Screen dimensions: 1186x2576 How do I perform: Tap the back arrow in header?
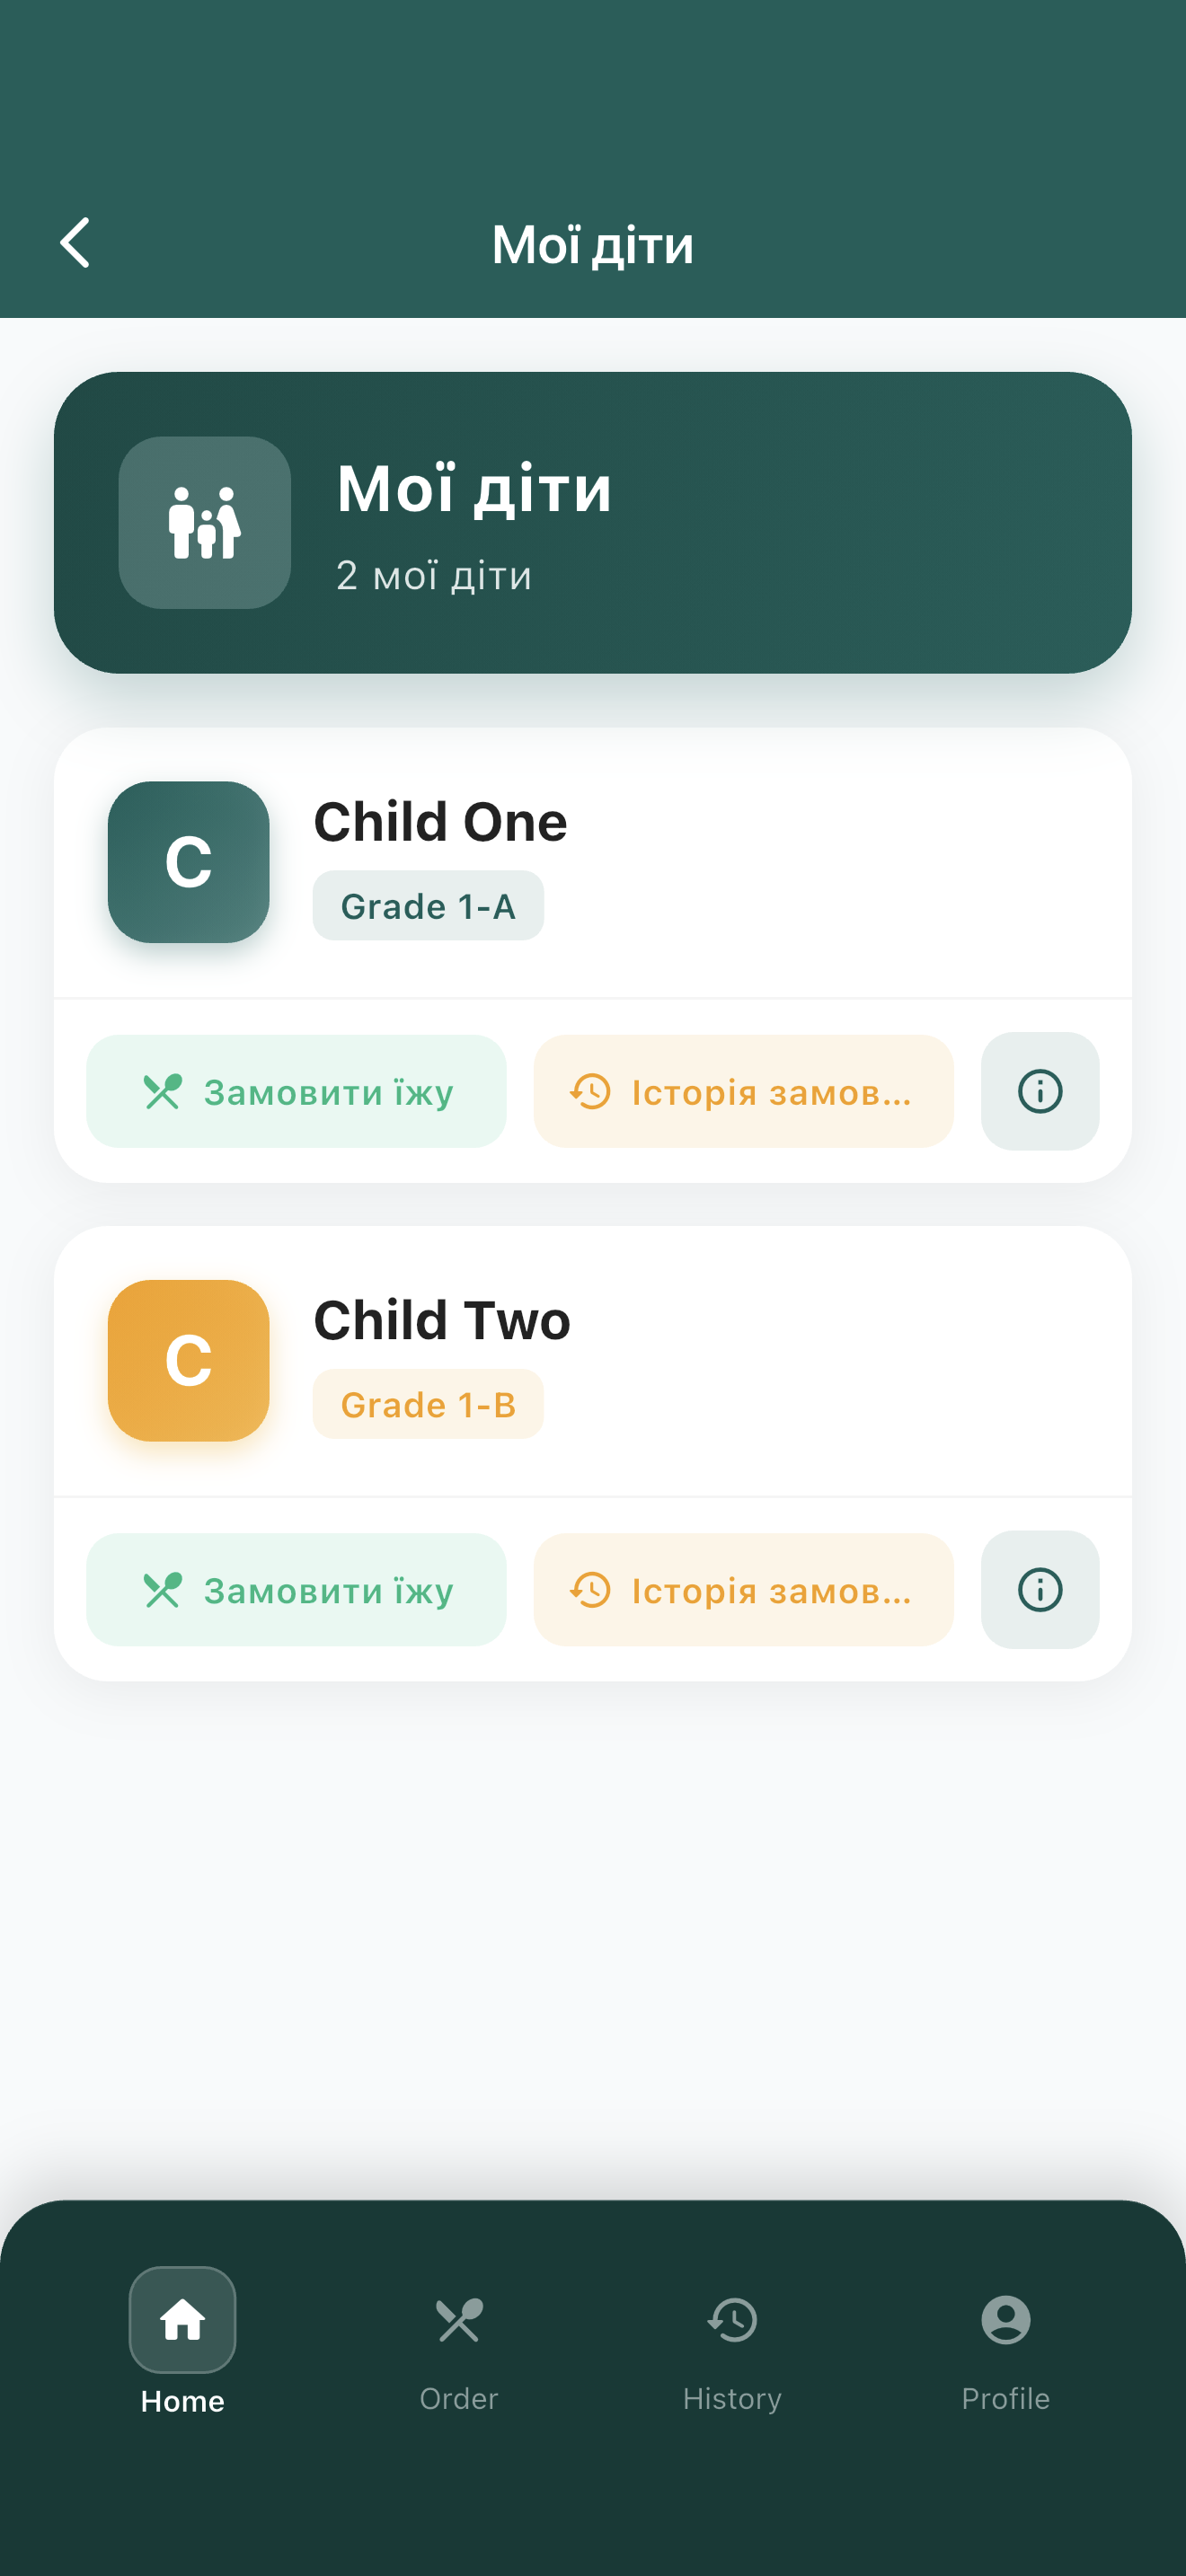[x=75, y=243]
